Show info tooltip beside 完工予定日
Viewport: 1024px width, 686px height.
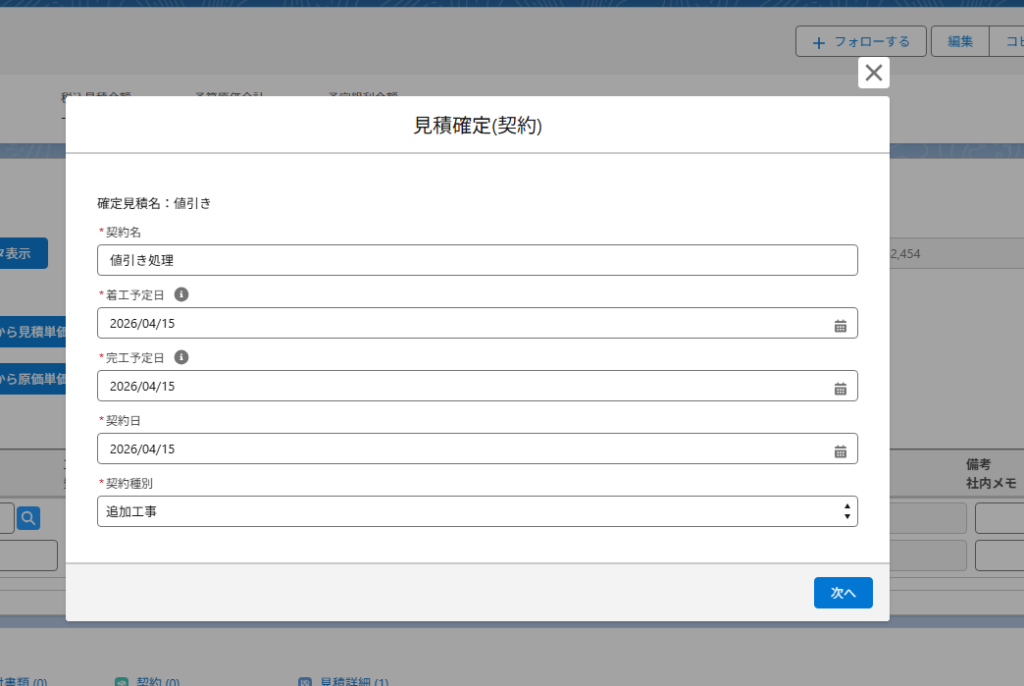pyautogui.click(x=181, y=357)
